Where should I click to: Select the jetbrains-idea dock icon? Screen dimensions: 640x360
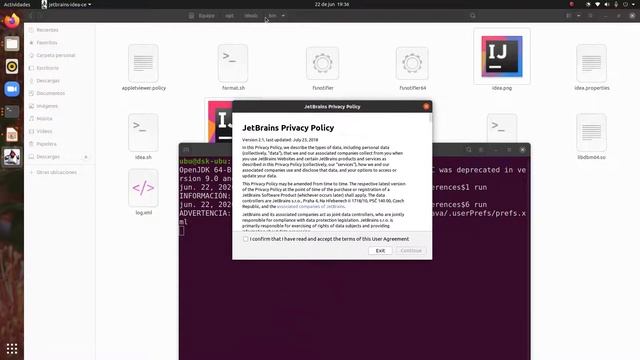(12, 157)
